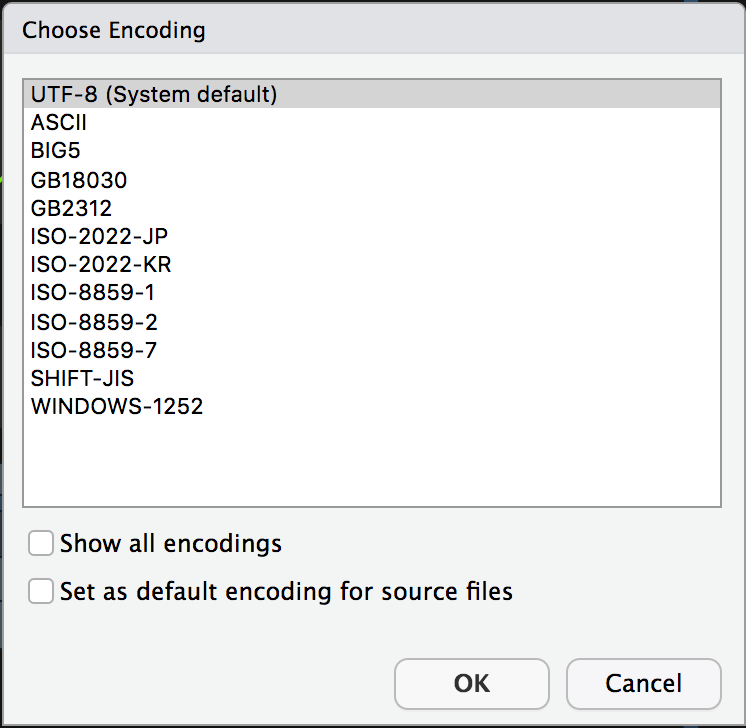Click empty space below WINDOWS-1252 in list
This screenshot has width=746, height=728.
click(371, 462)
